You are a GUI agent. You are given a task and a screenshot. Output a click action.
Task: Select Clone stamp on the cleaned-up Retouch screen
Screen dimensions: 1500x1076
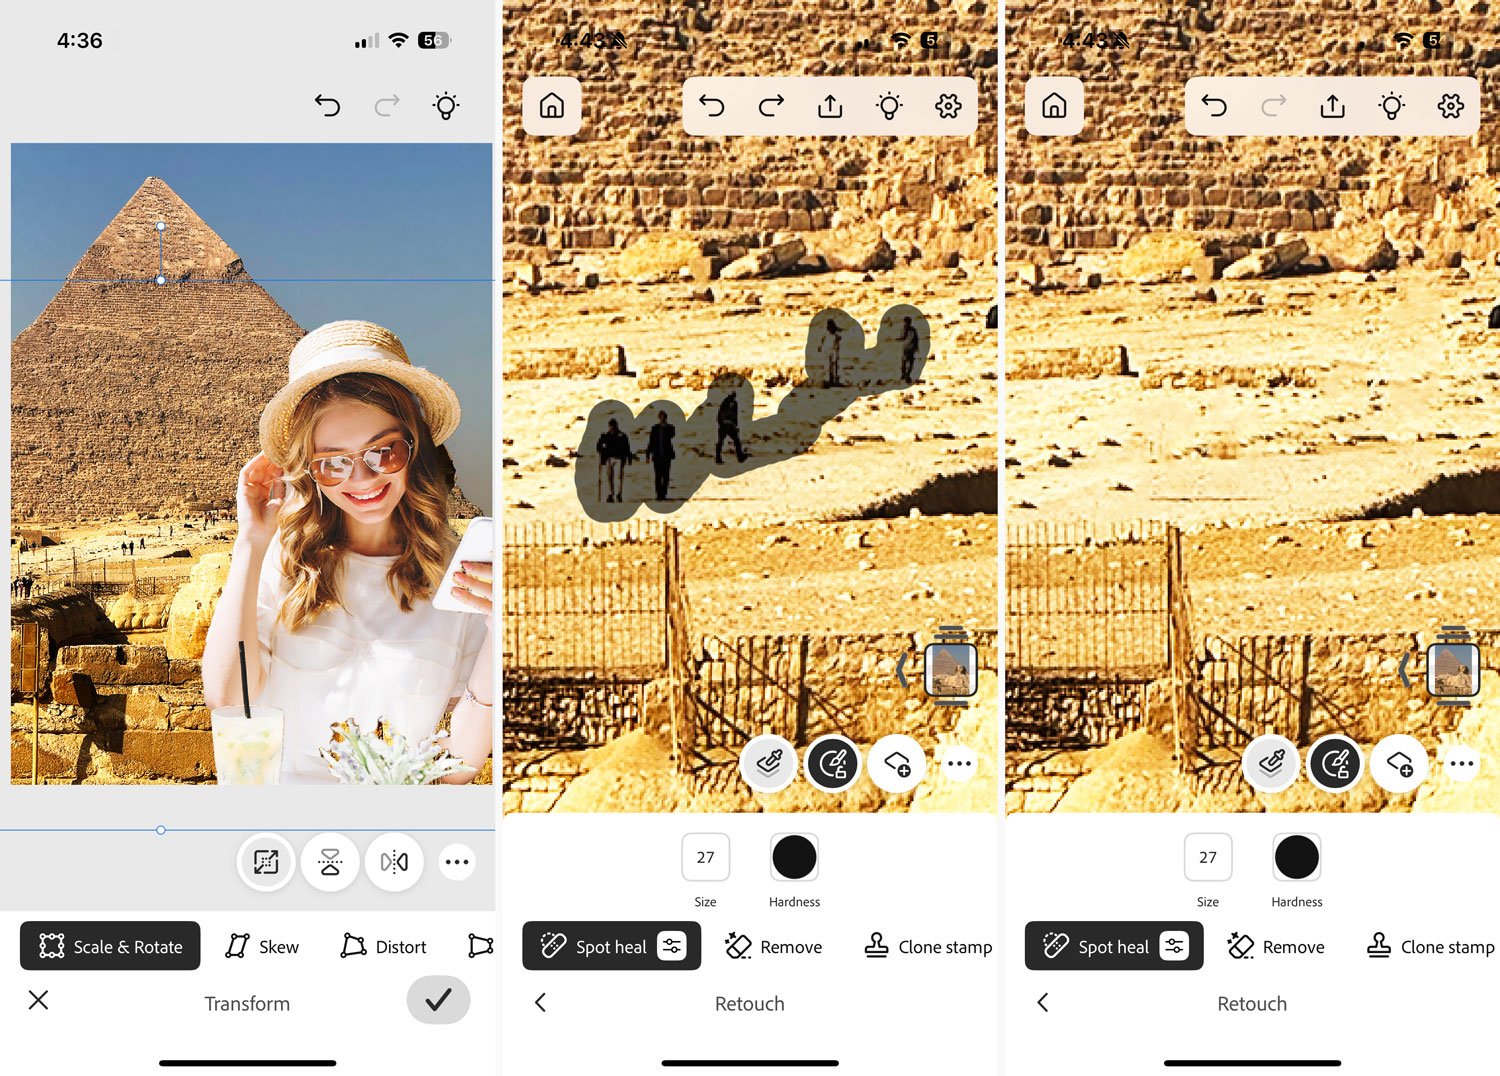pyautogui.click(x=1430, y=947)
